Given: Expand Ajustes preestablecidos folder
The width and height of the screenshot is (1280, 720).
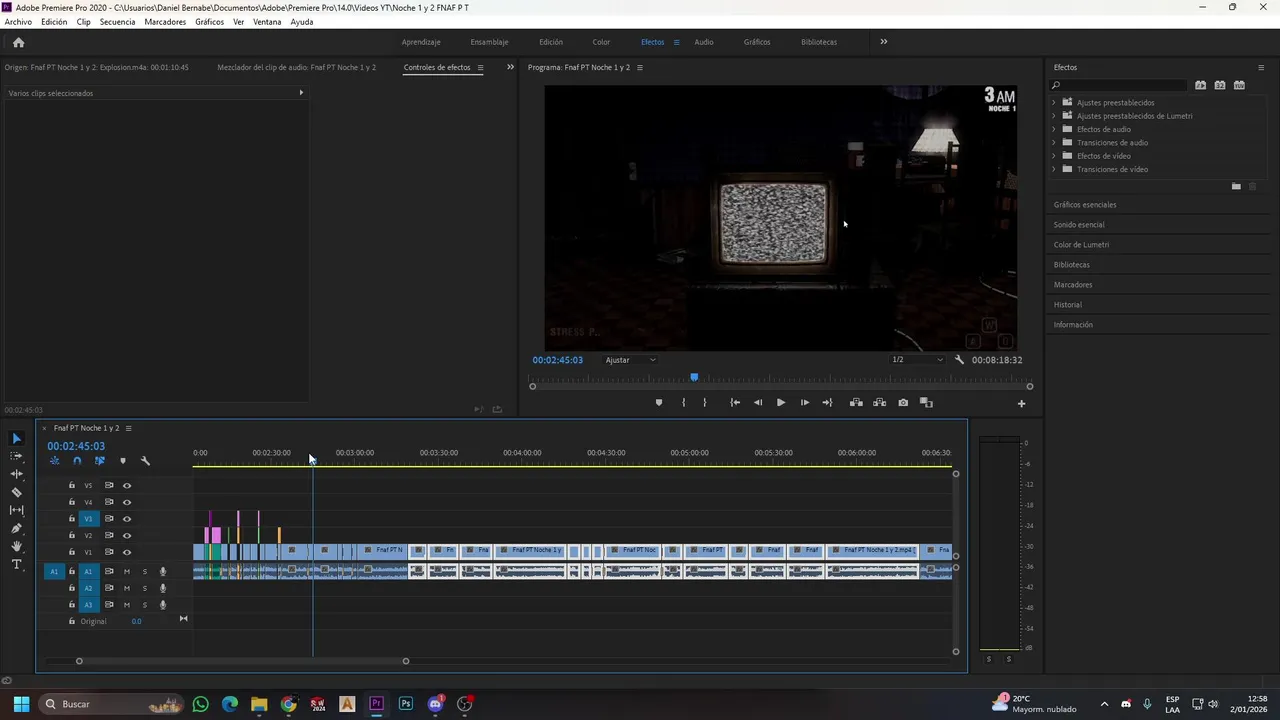Looking at the screenshot, I should tap(1053, 103).
